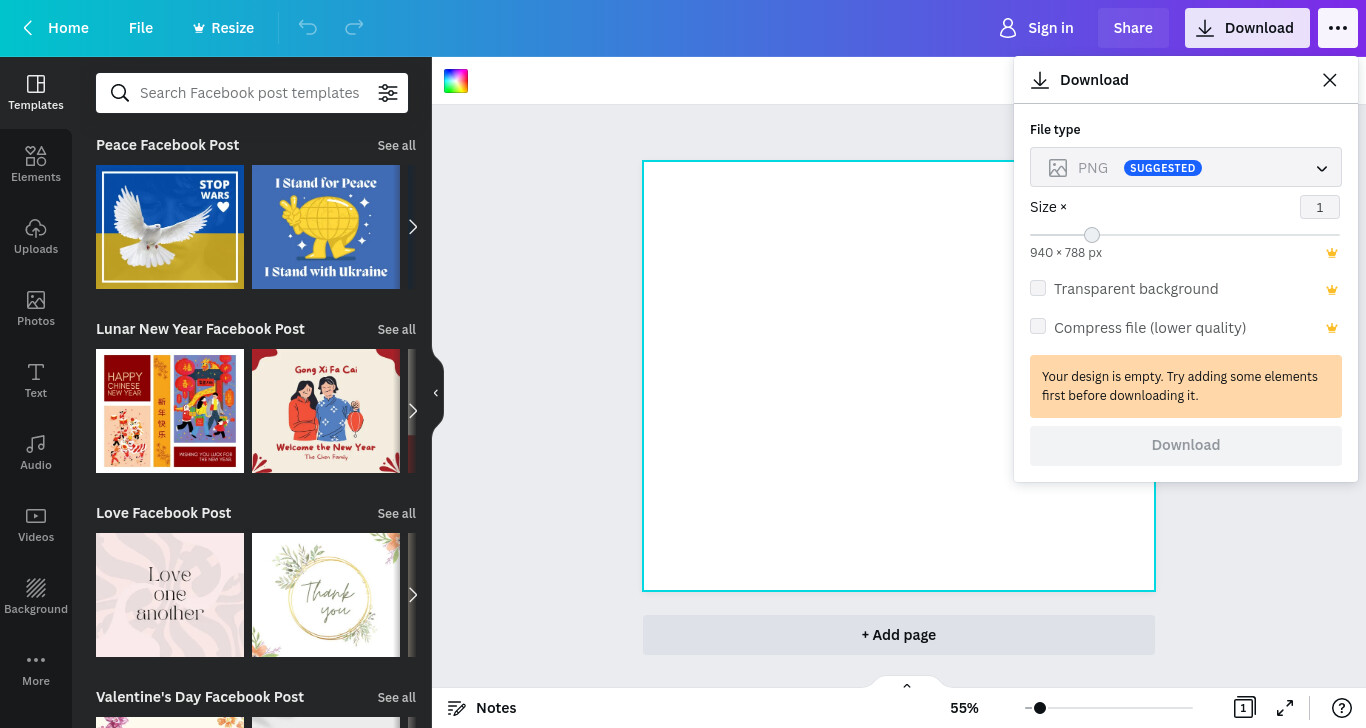
Task: Open the Templates sidebar tab
Action: click(x=36, y=93)
